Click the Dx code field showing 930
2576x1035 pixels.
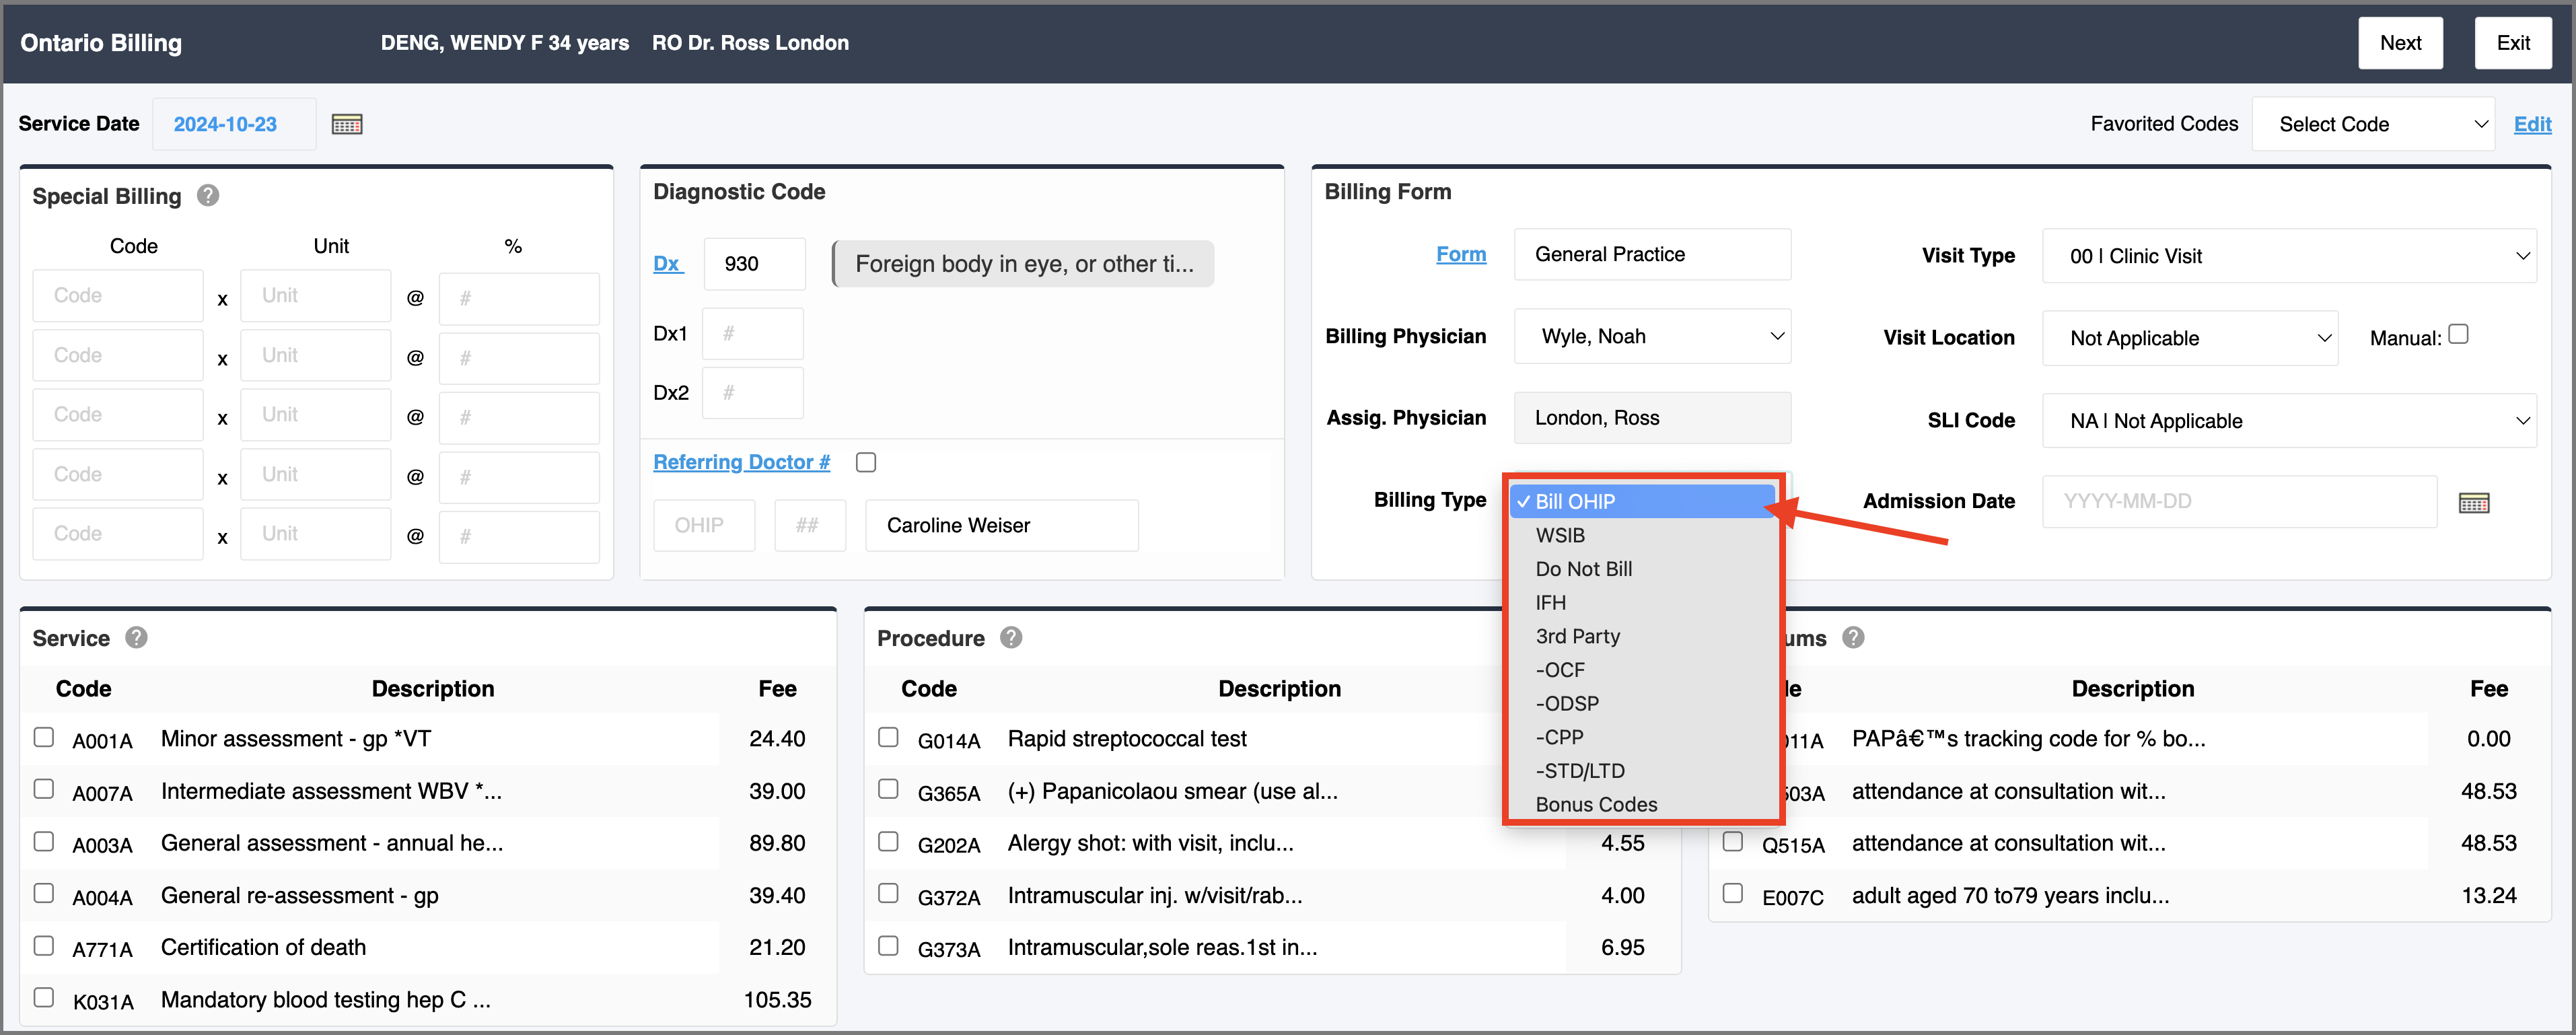point(754,264)
